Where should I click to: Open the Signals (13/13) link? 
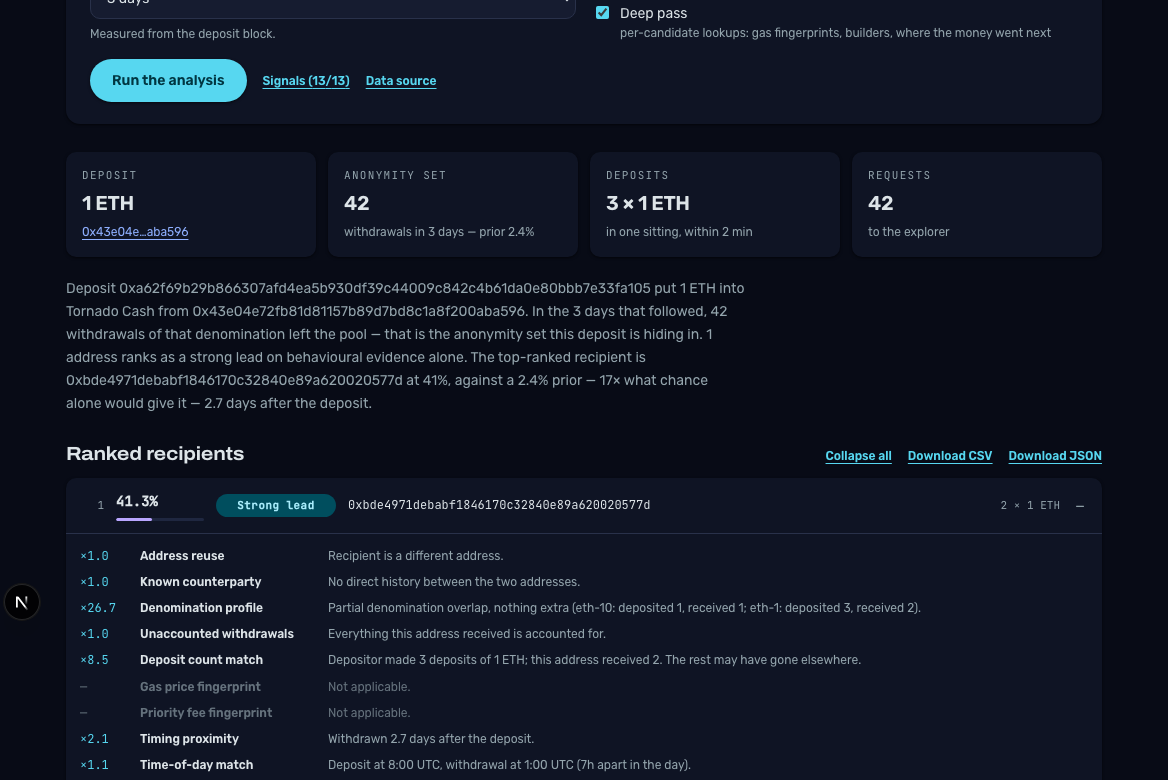305,80
